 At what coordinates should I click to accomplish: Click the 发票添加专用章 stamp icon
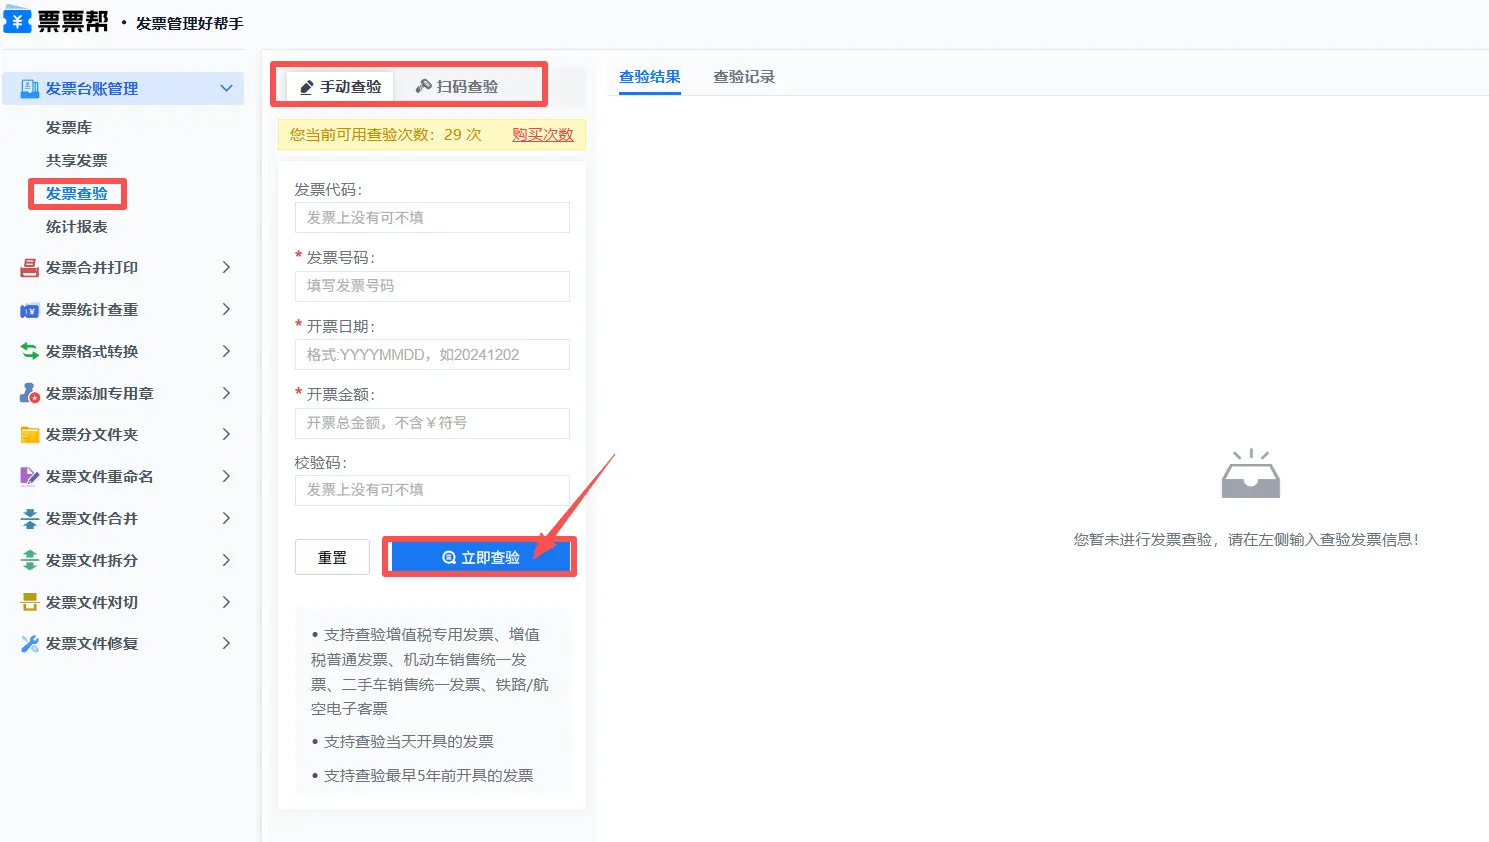point(30,394)
